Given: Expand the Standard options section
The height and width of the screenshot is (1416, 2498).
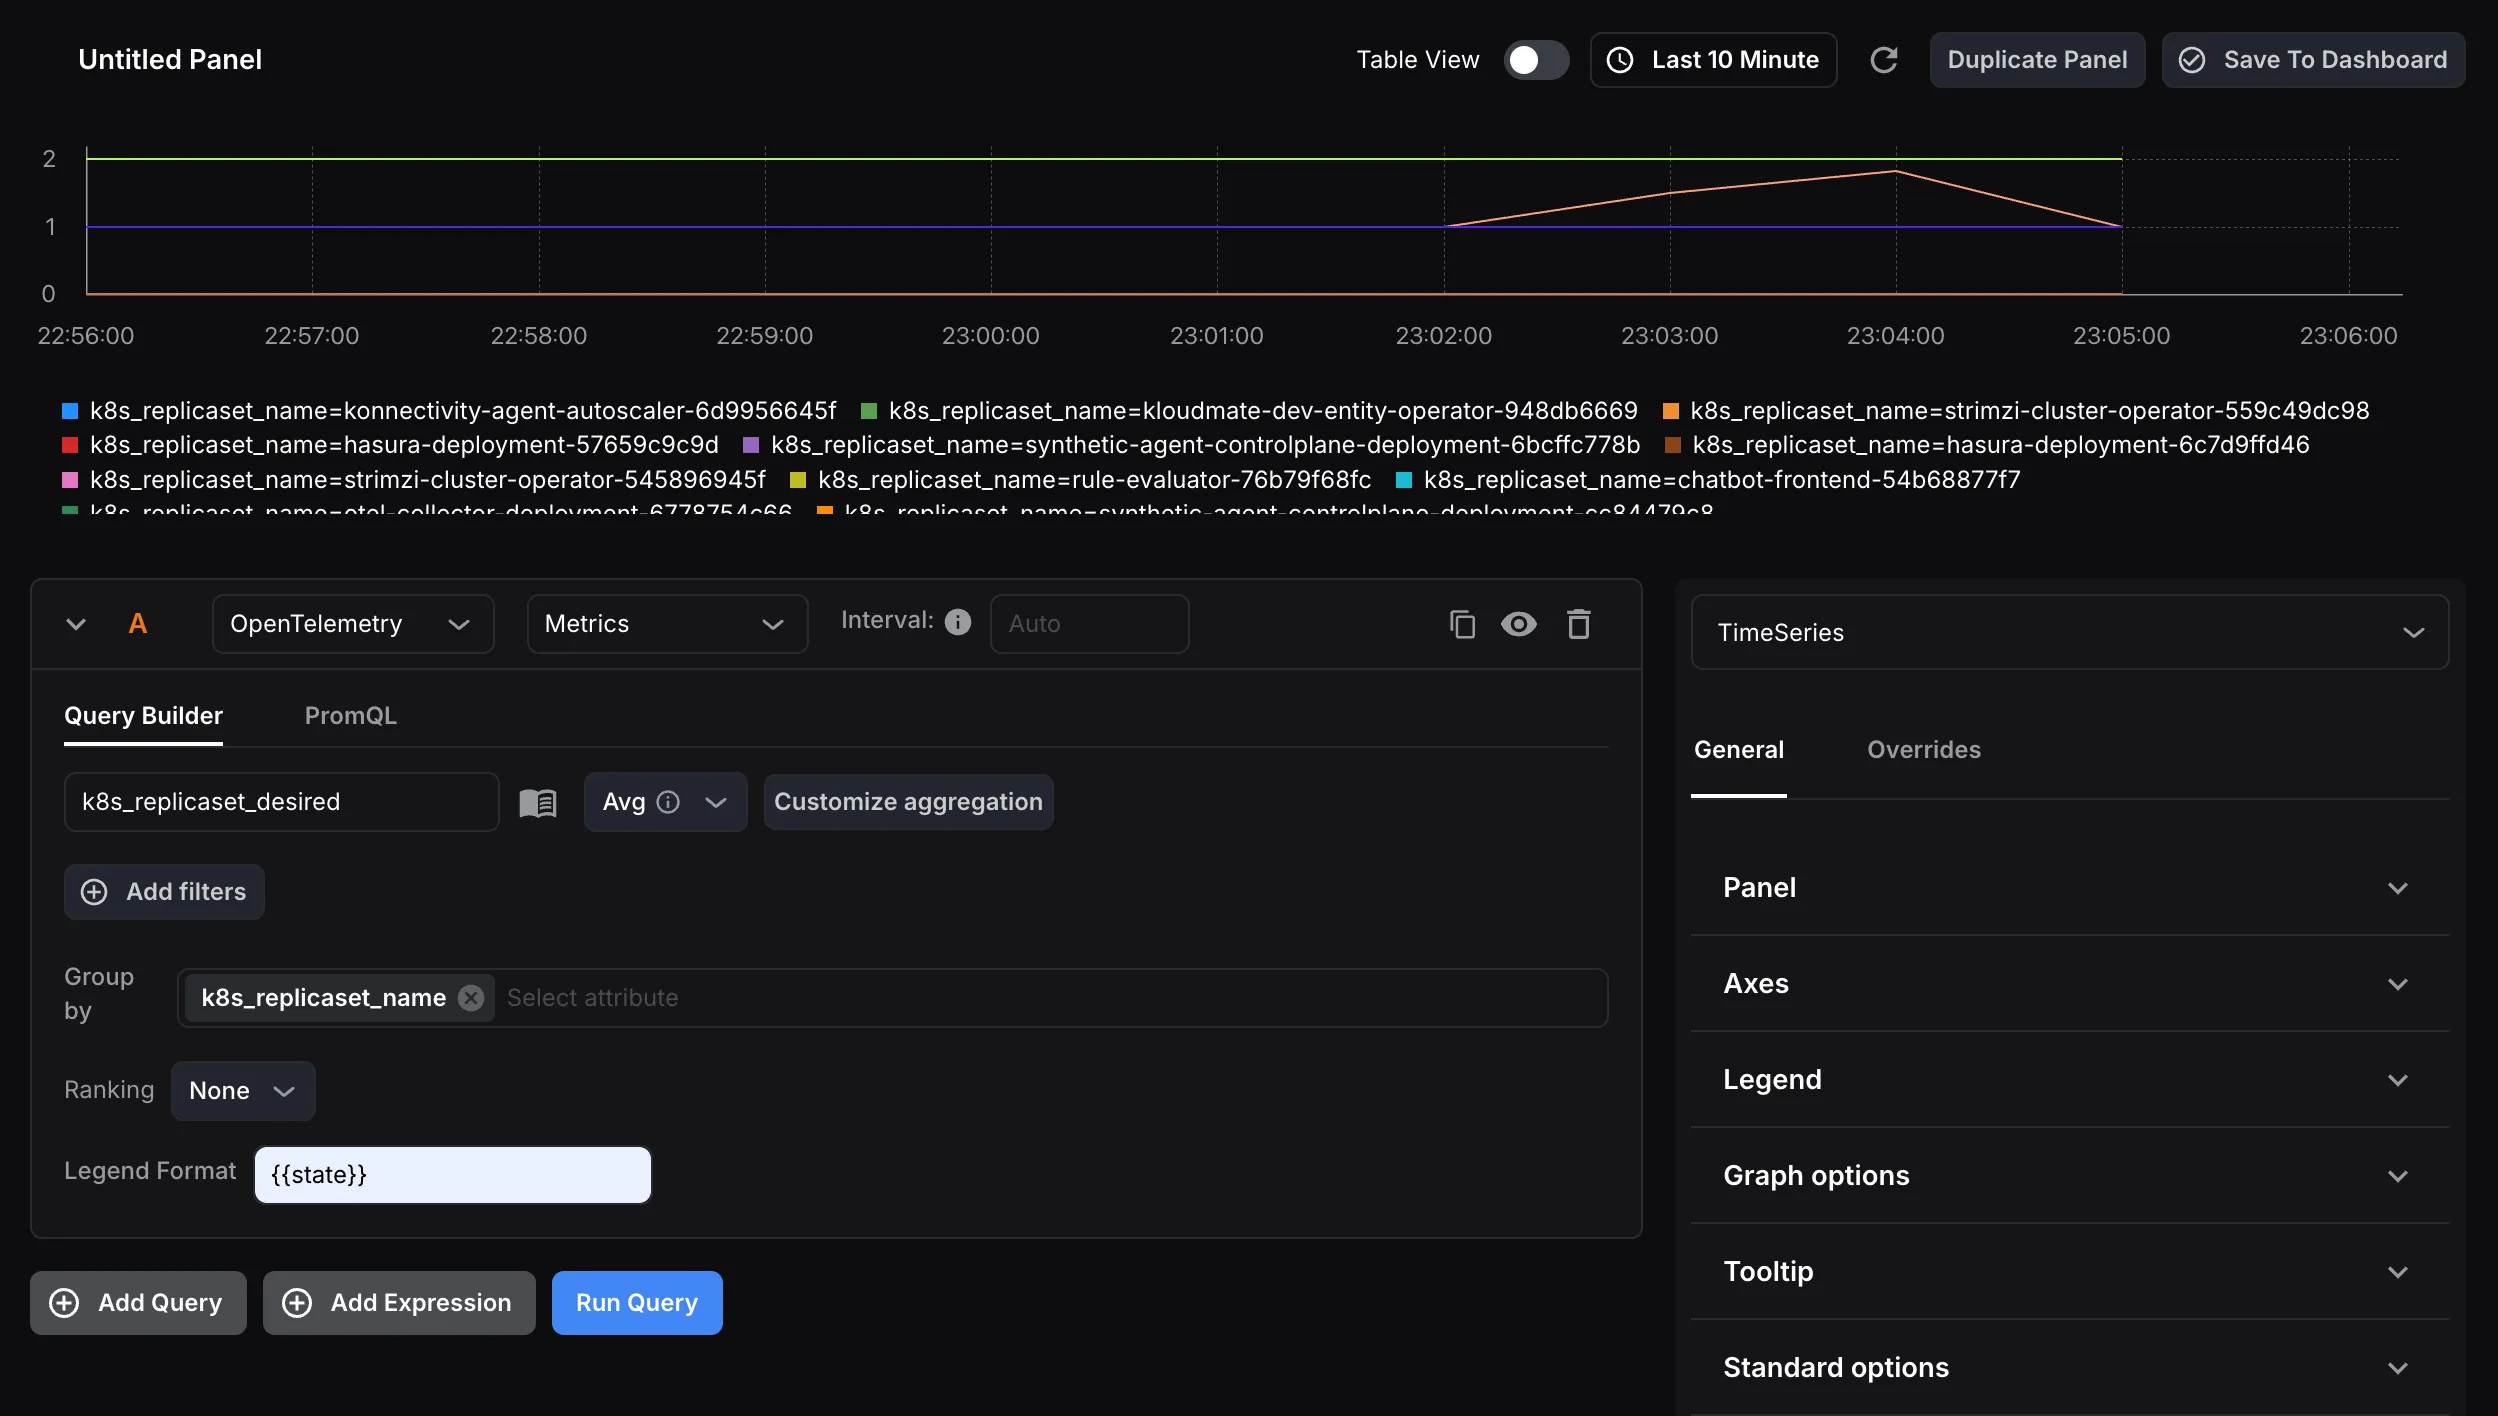Looking at the screenshot, I should [x=2070, y=1368].
